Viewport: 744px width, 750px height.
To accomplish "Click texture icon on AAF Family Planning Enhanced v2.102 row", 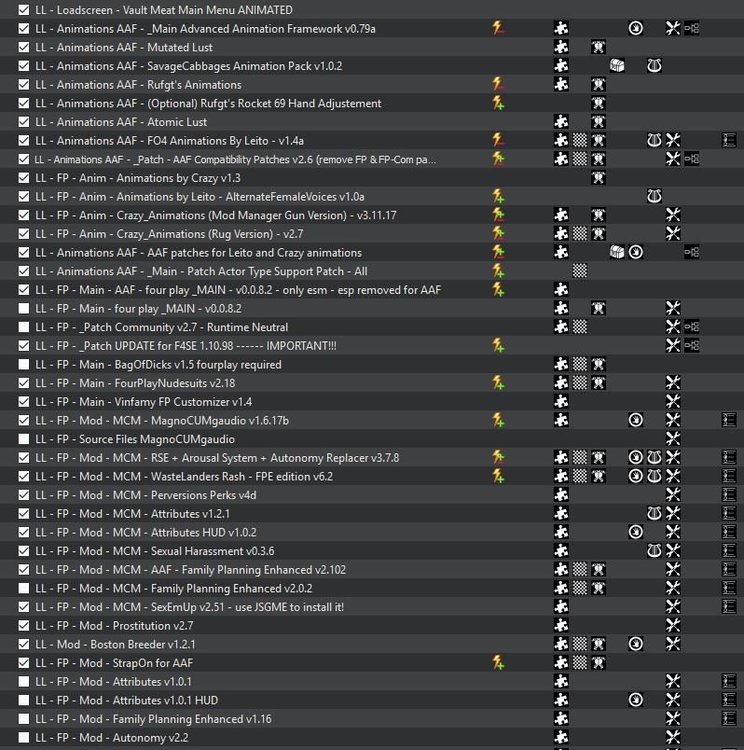I will pos(580,569).
